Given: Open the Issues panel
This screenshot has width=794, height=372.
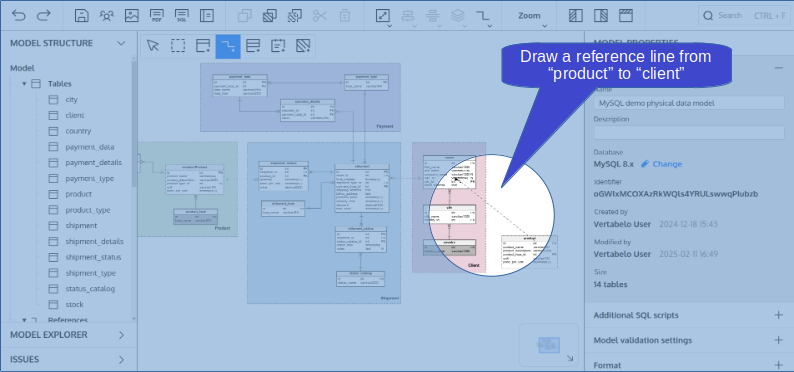Looking at the screenshot, I should (x=68, y=360).
